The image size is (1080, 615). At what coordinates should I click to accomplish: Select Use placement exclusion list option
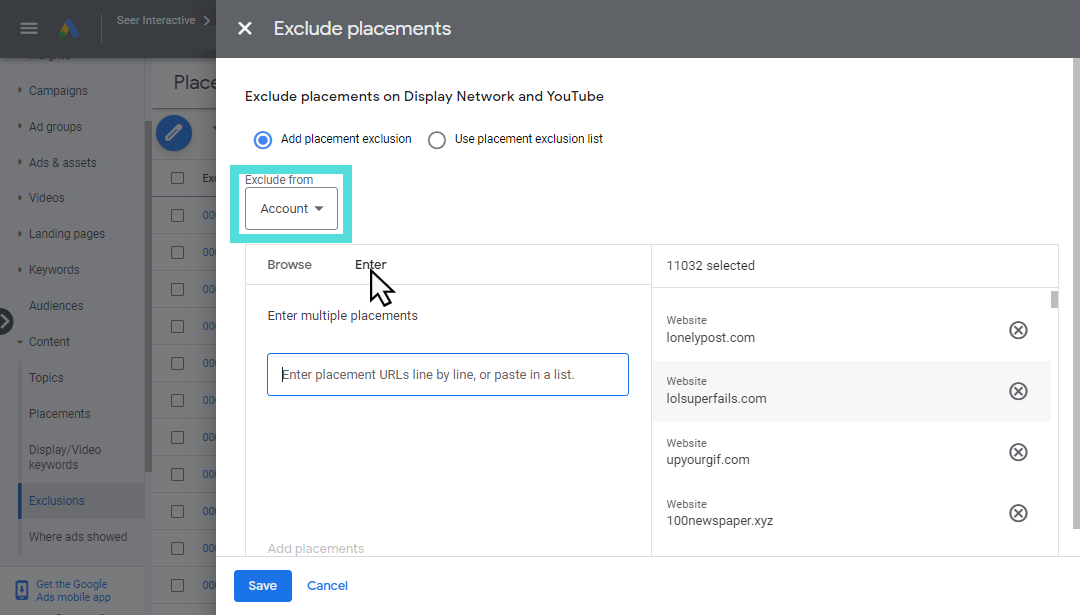point(437,140)
